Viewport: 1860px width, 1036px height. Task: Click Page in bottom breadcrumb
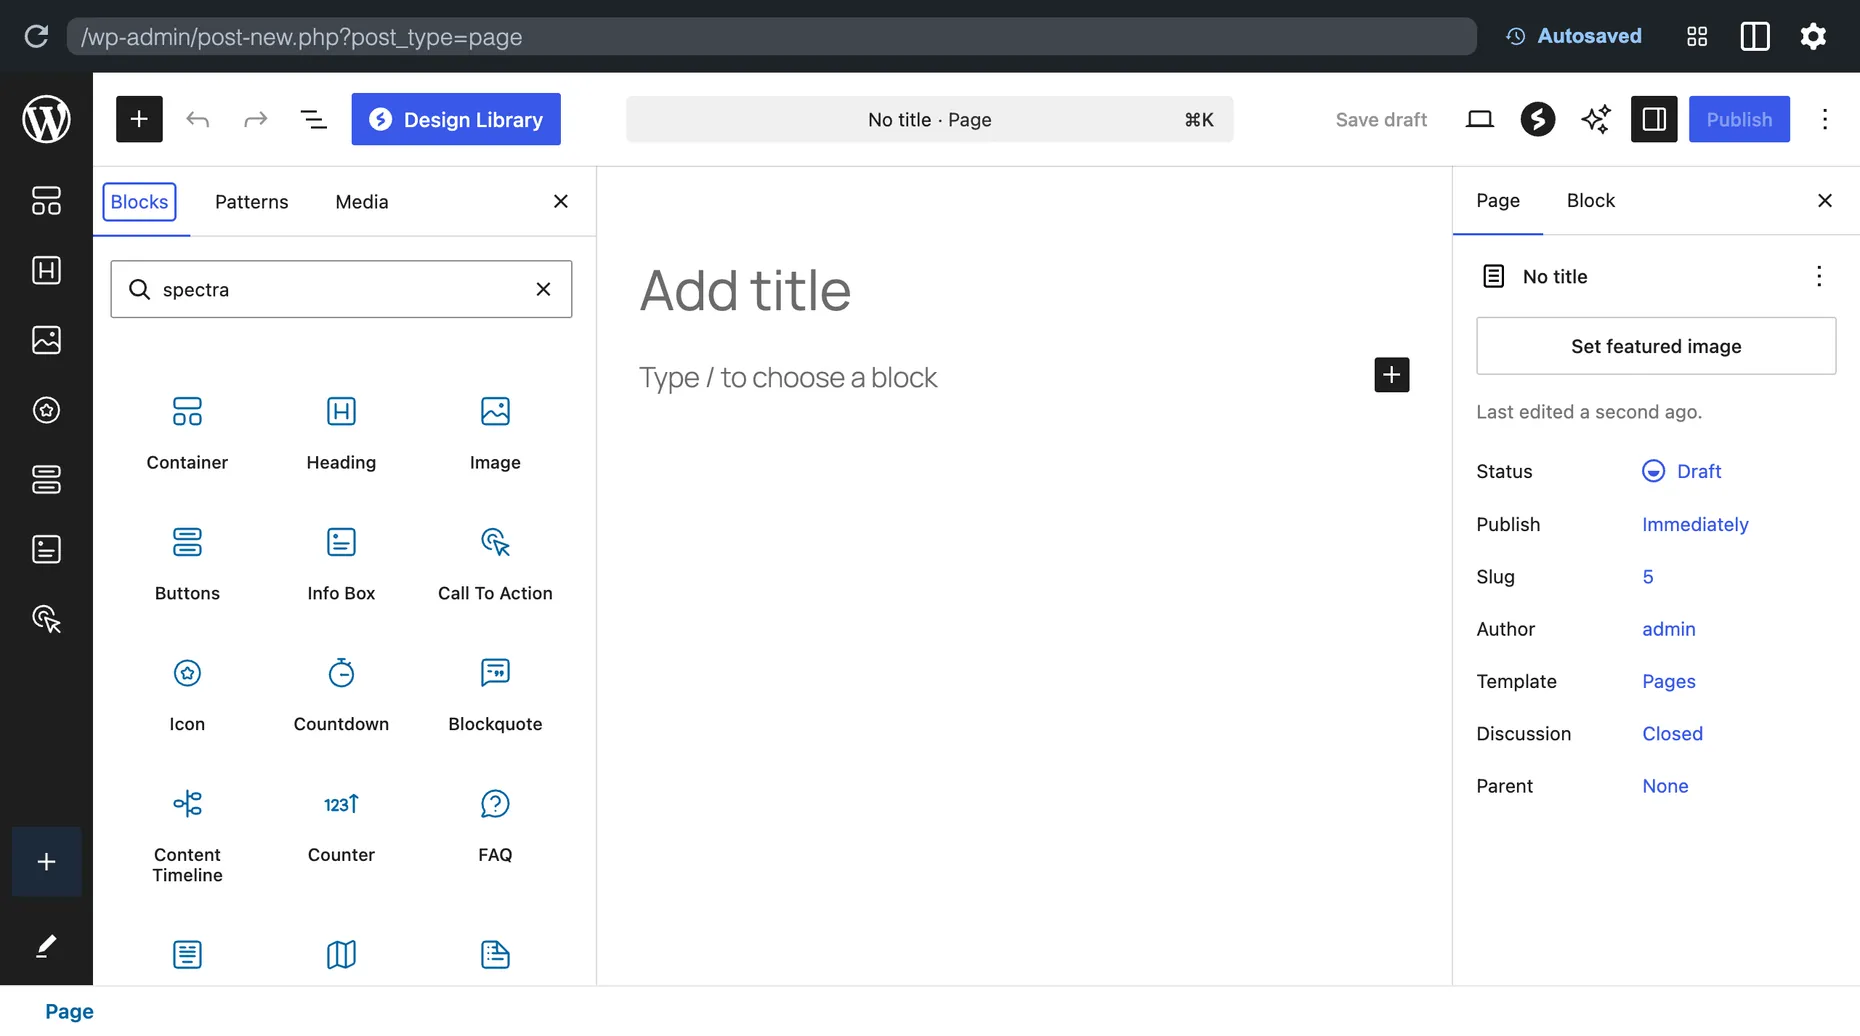(x=69, y=1011)
